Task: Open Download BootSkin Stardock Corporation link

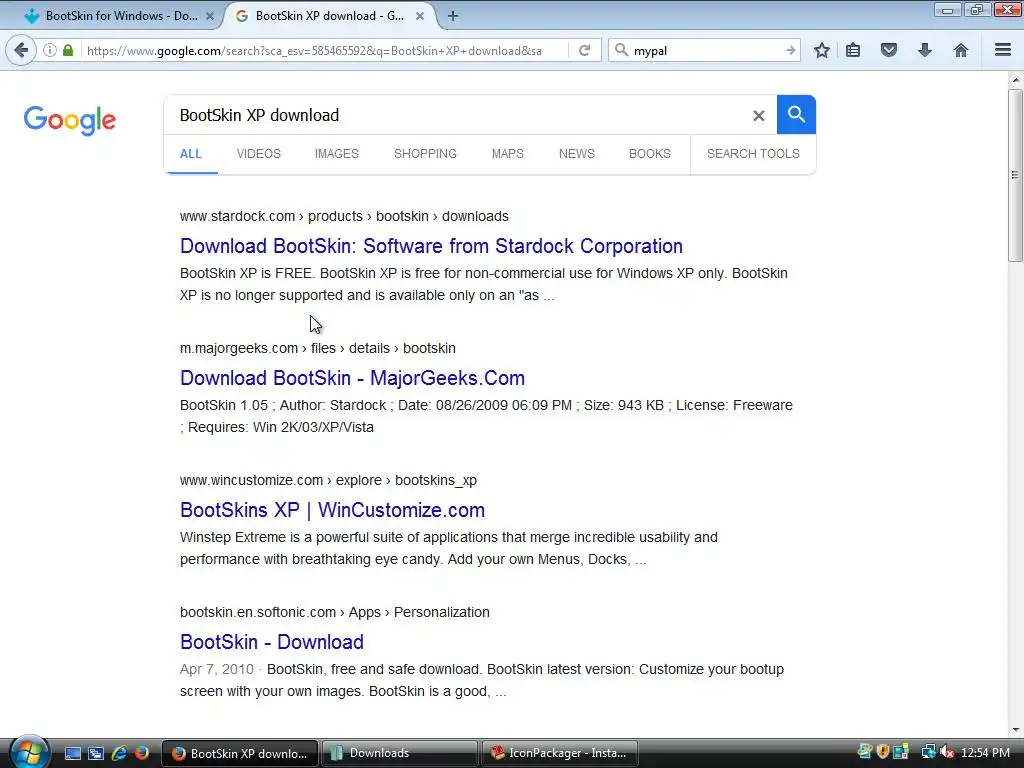Action: 431,246
